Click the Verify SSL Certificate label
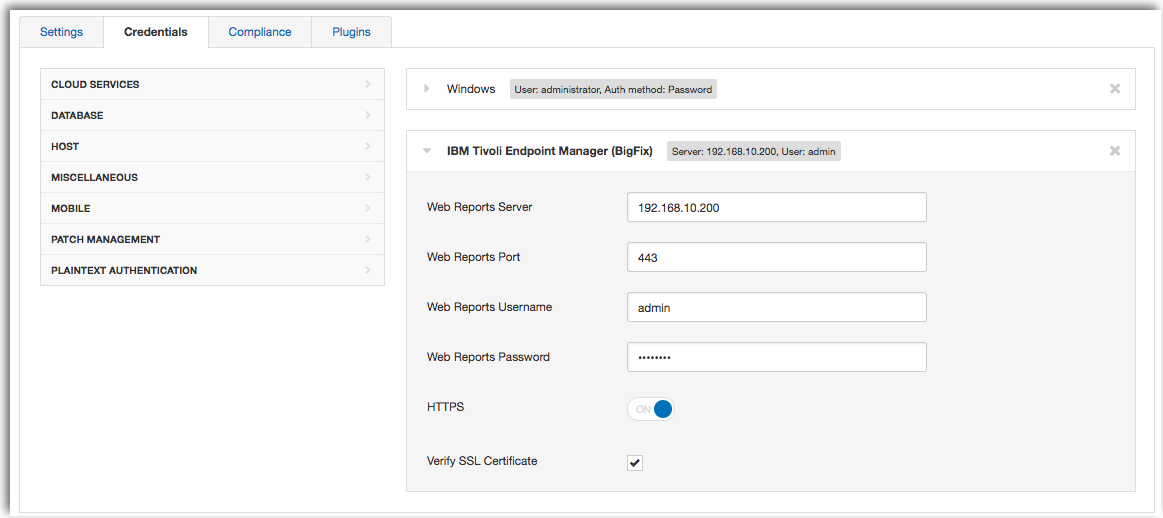 click(482, 461)
